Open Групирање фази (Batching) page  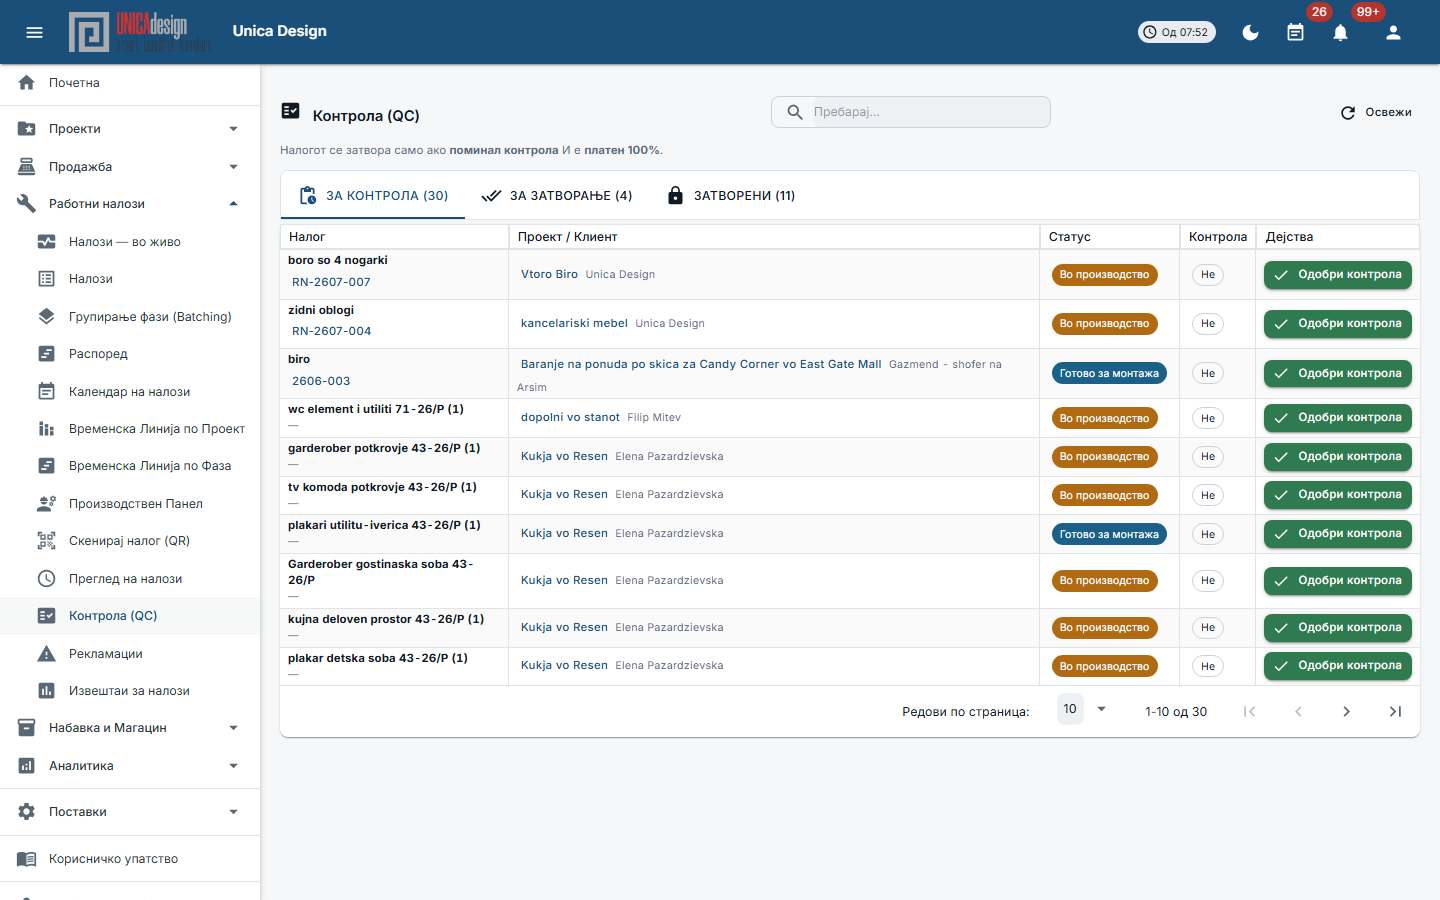click(x=130, y=317)
